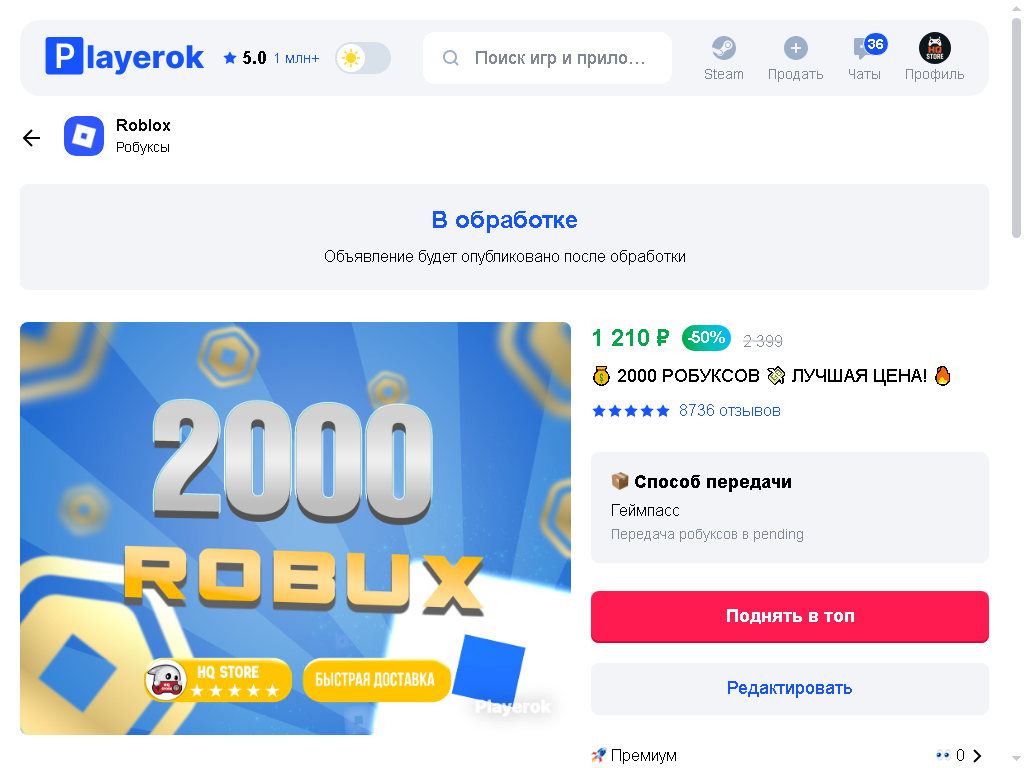Screen dimensions: 1024x768
Task: Click the five-star rating stars
Action: pos(630,411)
